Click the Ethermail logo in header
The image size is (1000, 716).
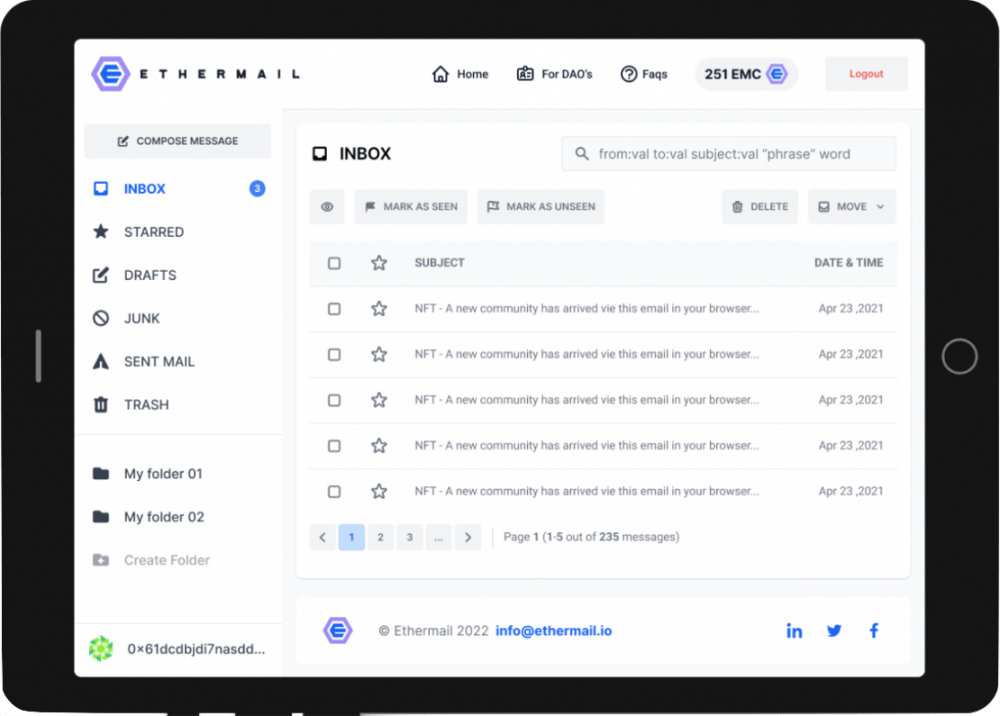(x=195, y=74)
